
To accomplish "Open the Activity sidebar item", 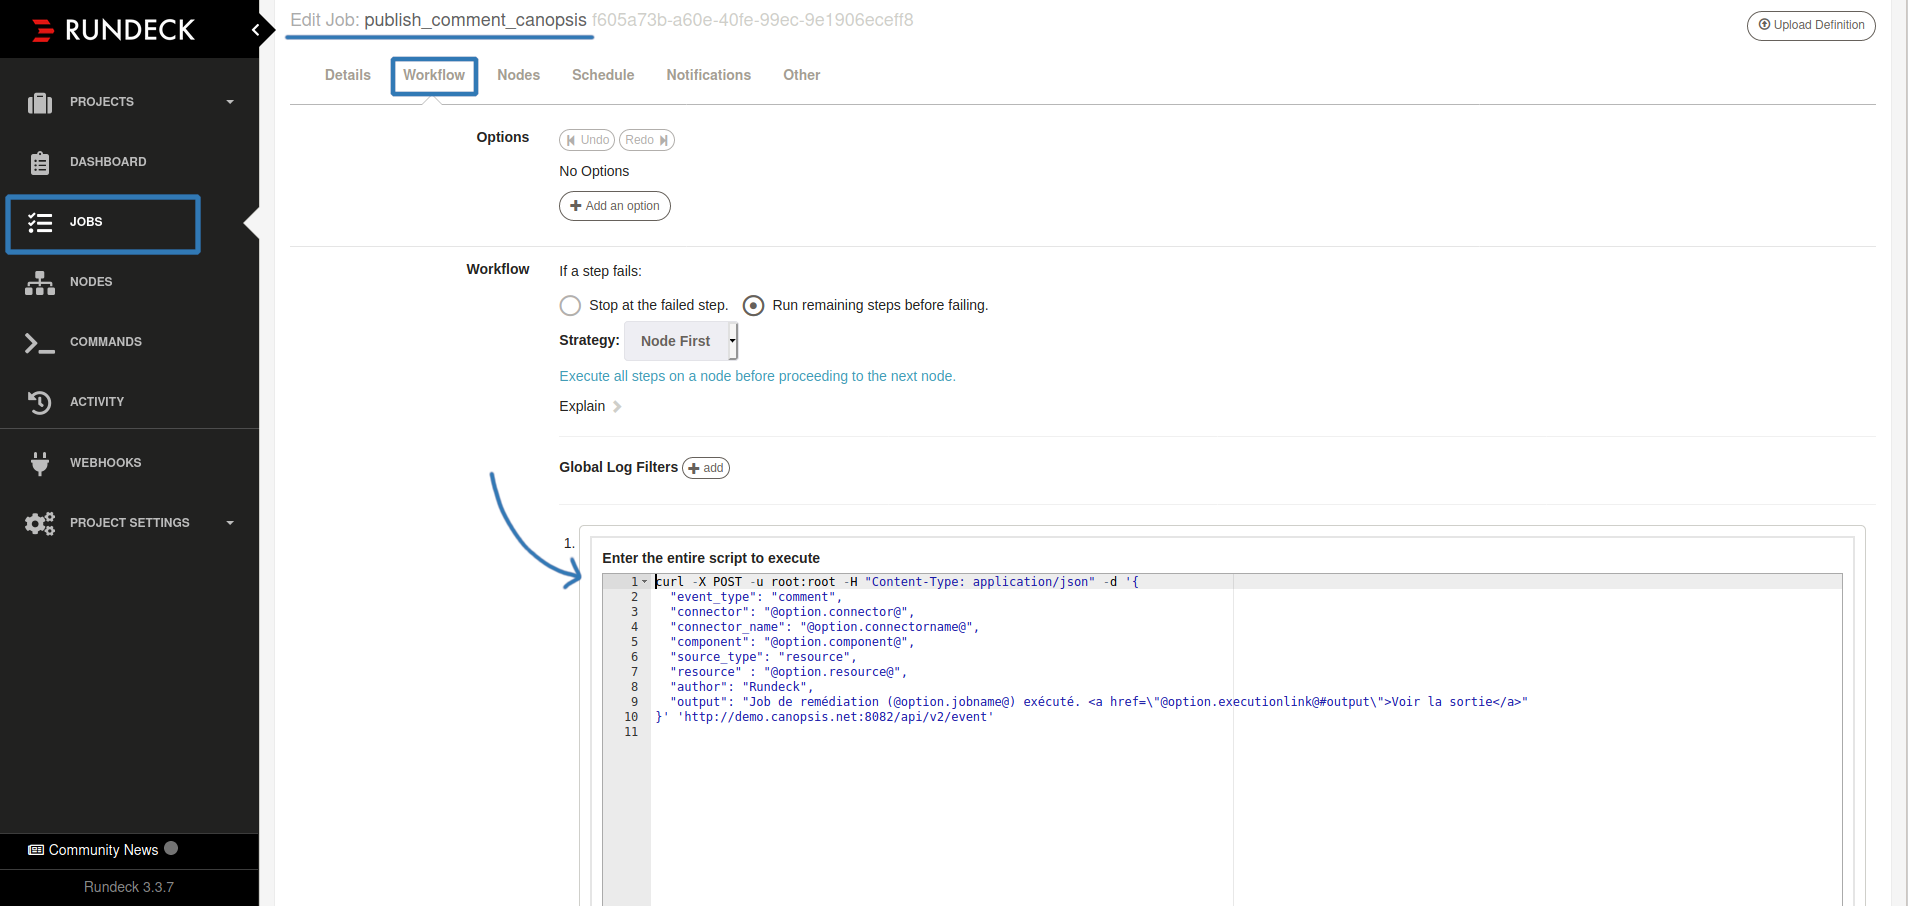I will click(130, 402).
